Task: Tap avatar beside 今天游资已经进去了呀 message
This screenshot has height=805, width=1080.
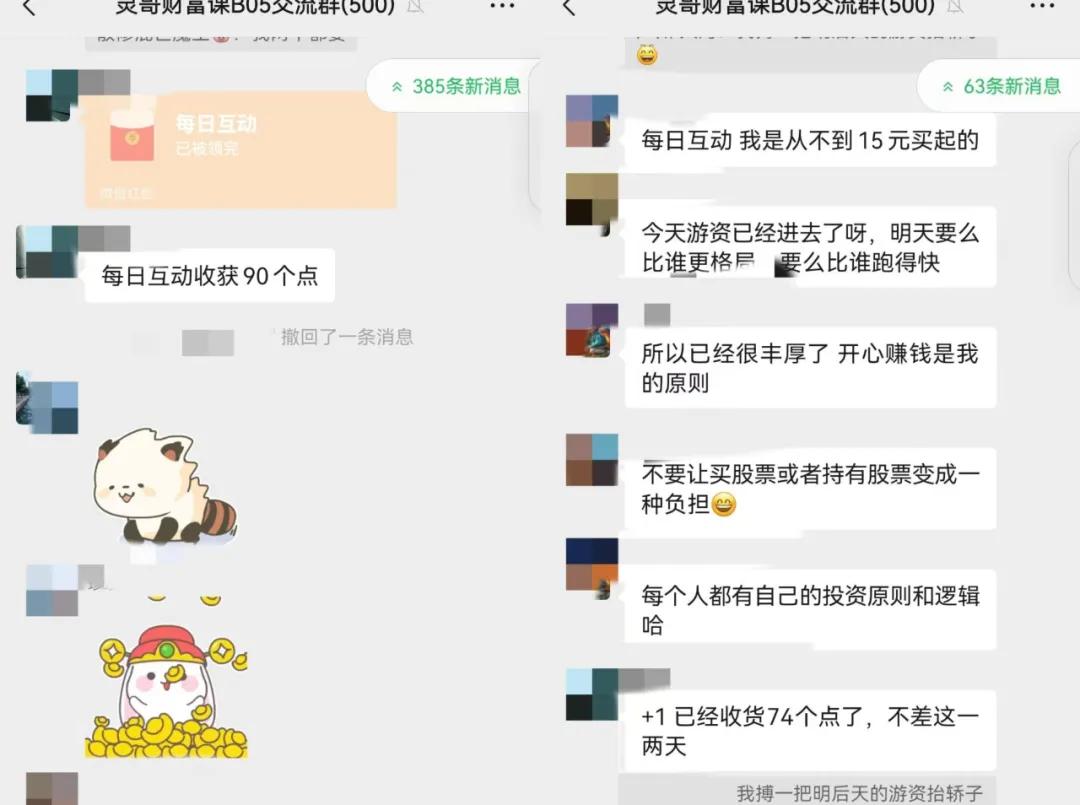Action: coord(592,199)
